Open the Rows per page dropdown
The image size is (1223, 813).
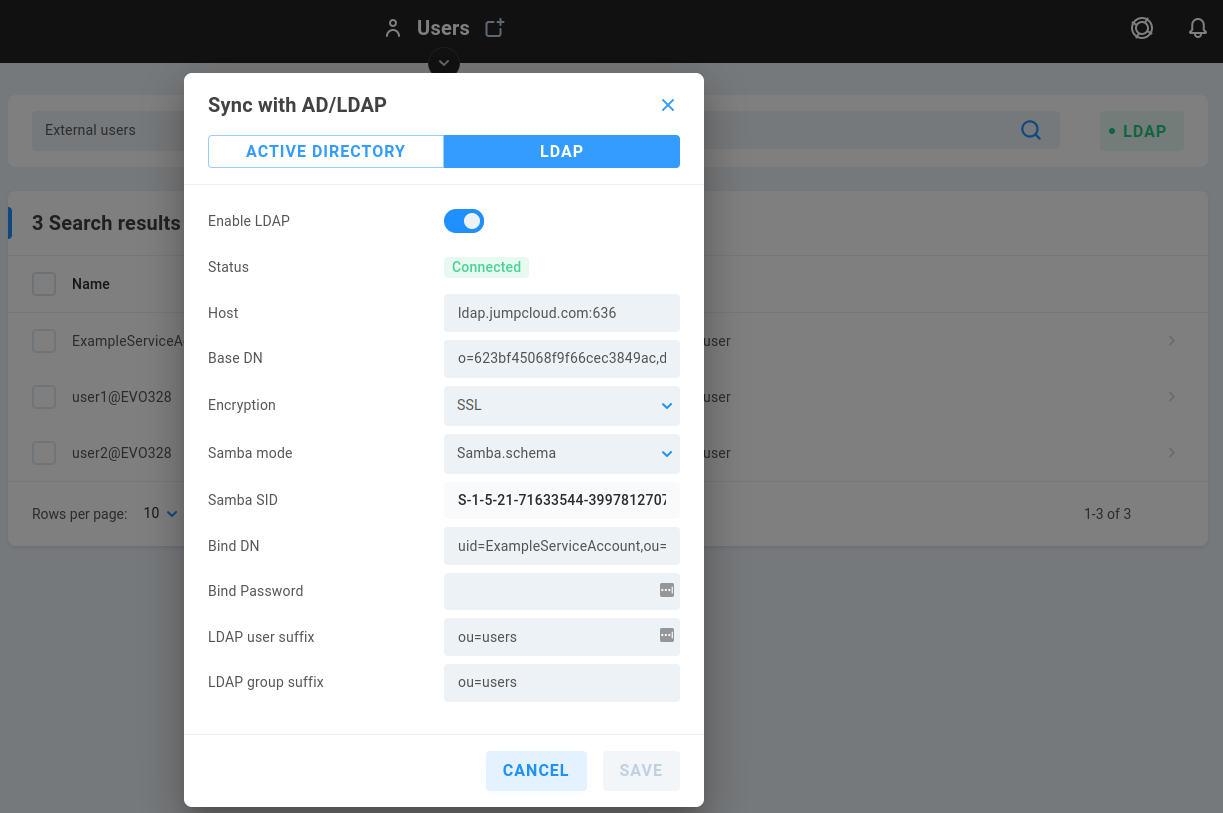pyautogui.click(x=161, y=513)
